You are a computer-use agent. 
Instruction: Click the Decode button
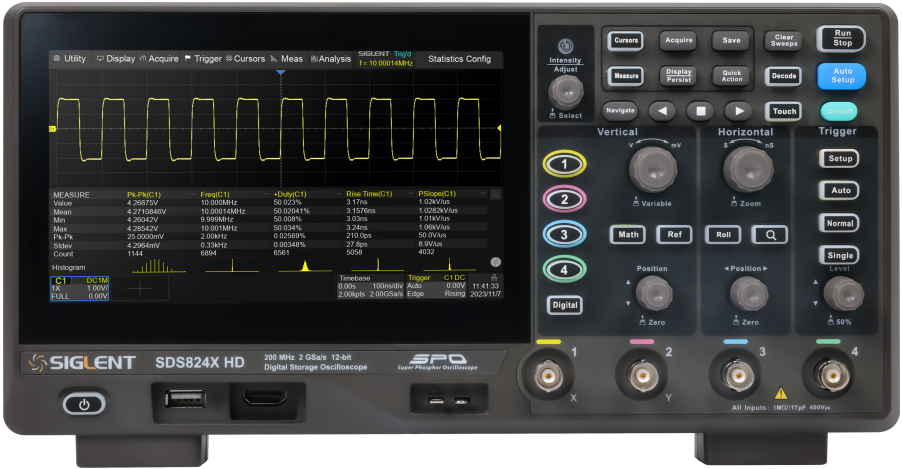pyautogui.click(x=783, y=76)
